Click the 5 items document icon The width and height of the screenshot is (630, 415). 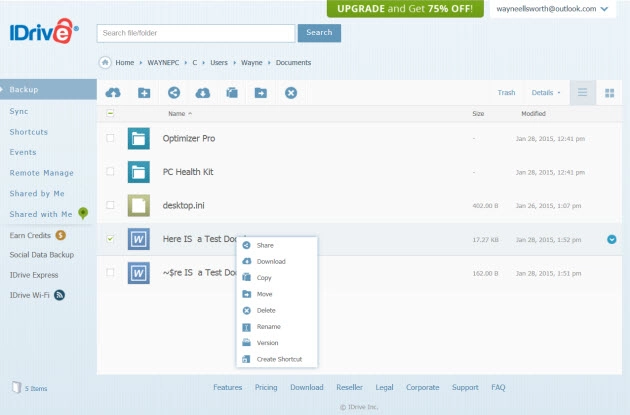(16, 387)
